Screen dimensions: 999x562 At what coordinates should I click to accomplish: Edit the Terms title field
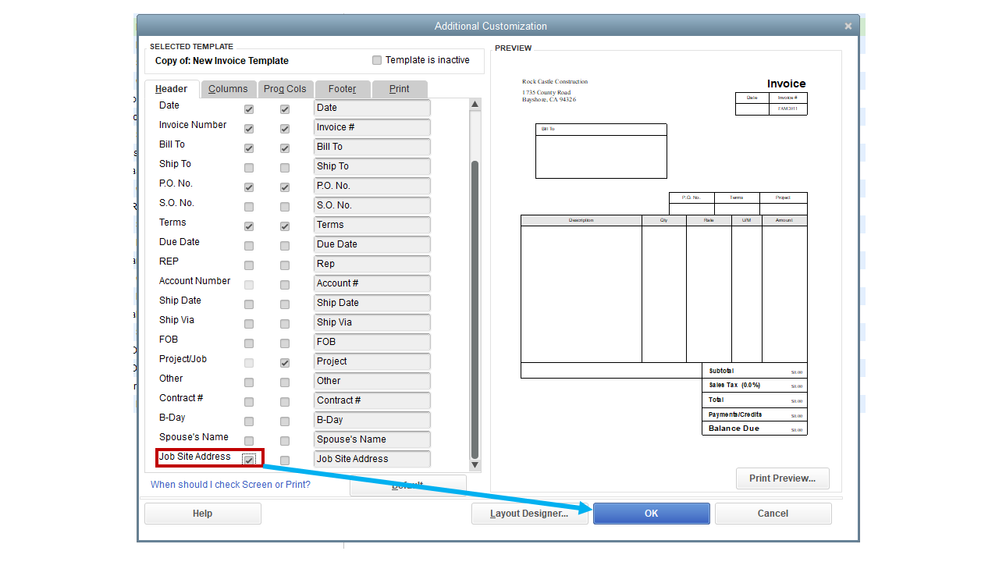pyautogui.click(x=372, y=225)
